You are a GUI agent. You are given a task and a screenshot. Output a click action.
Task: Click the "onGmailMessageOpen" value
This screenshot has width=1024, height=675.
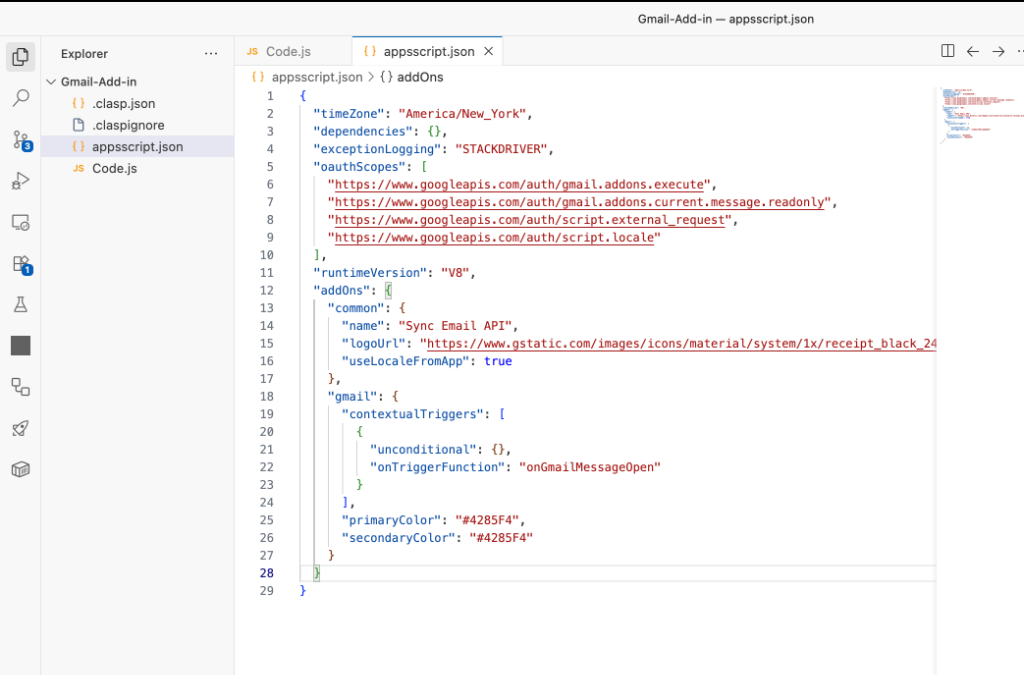(x=590, y=467)
